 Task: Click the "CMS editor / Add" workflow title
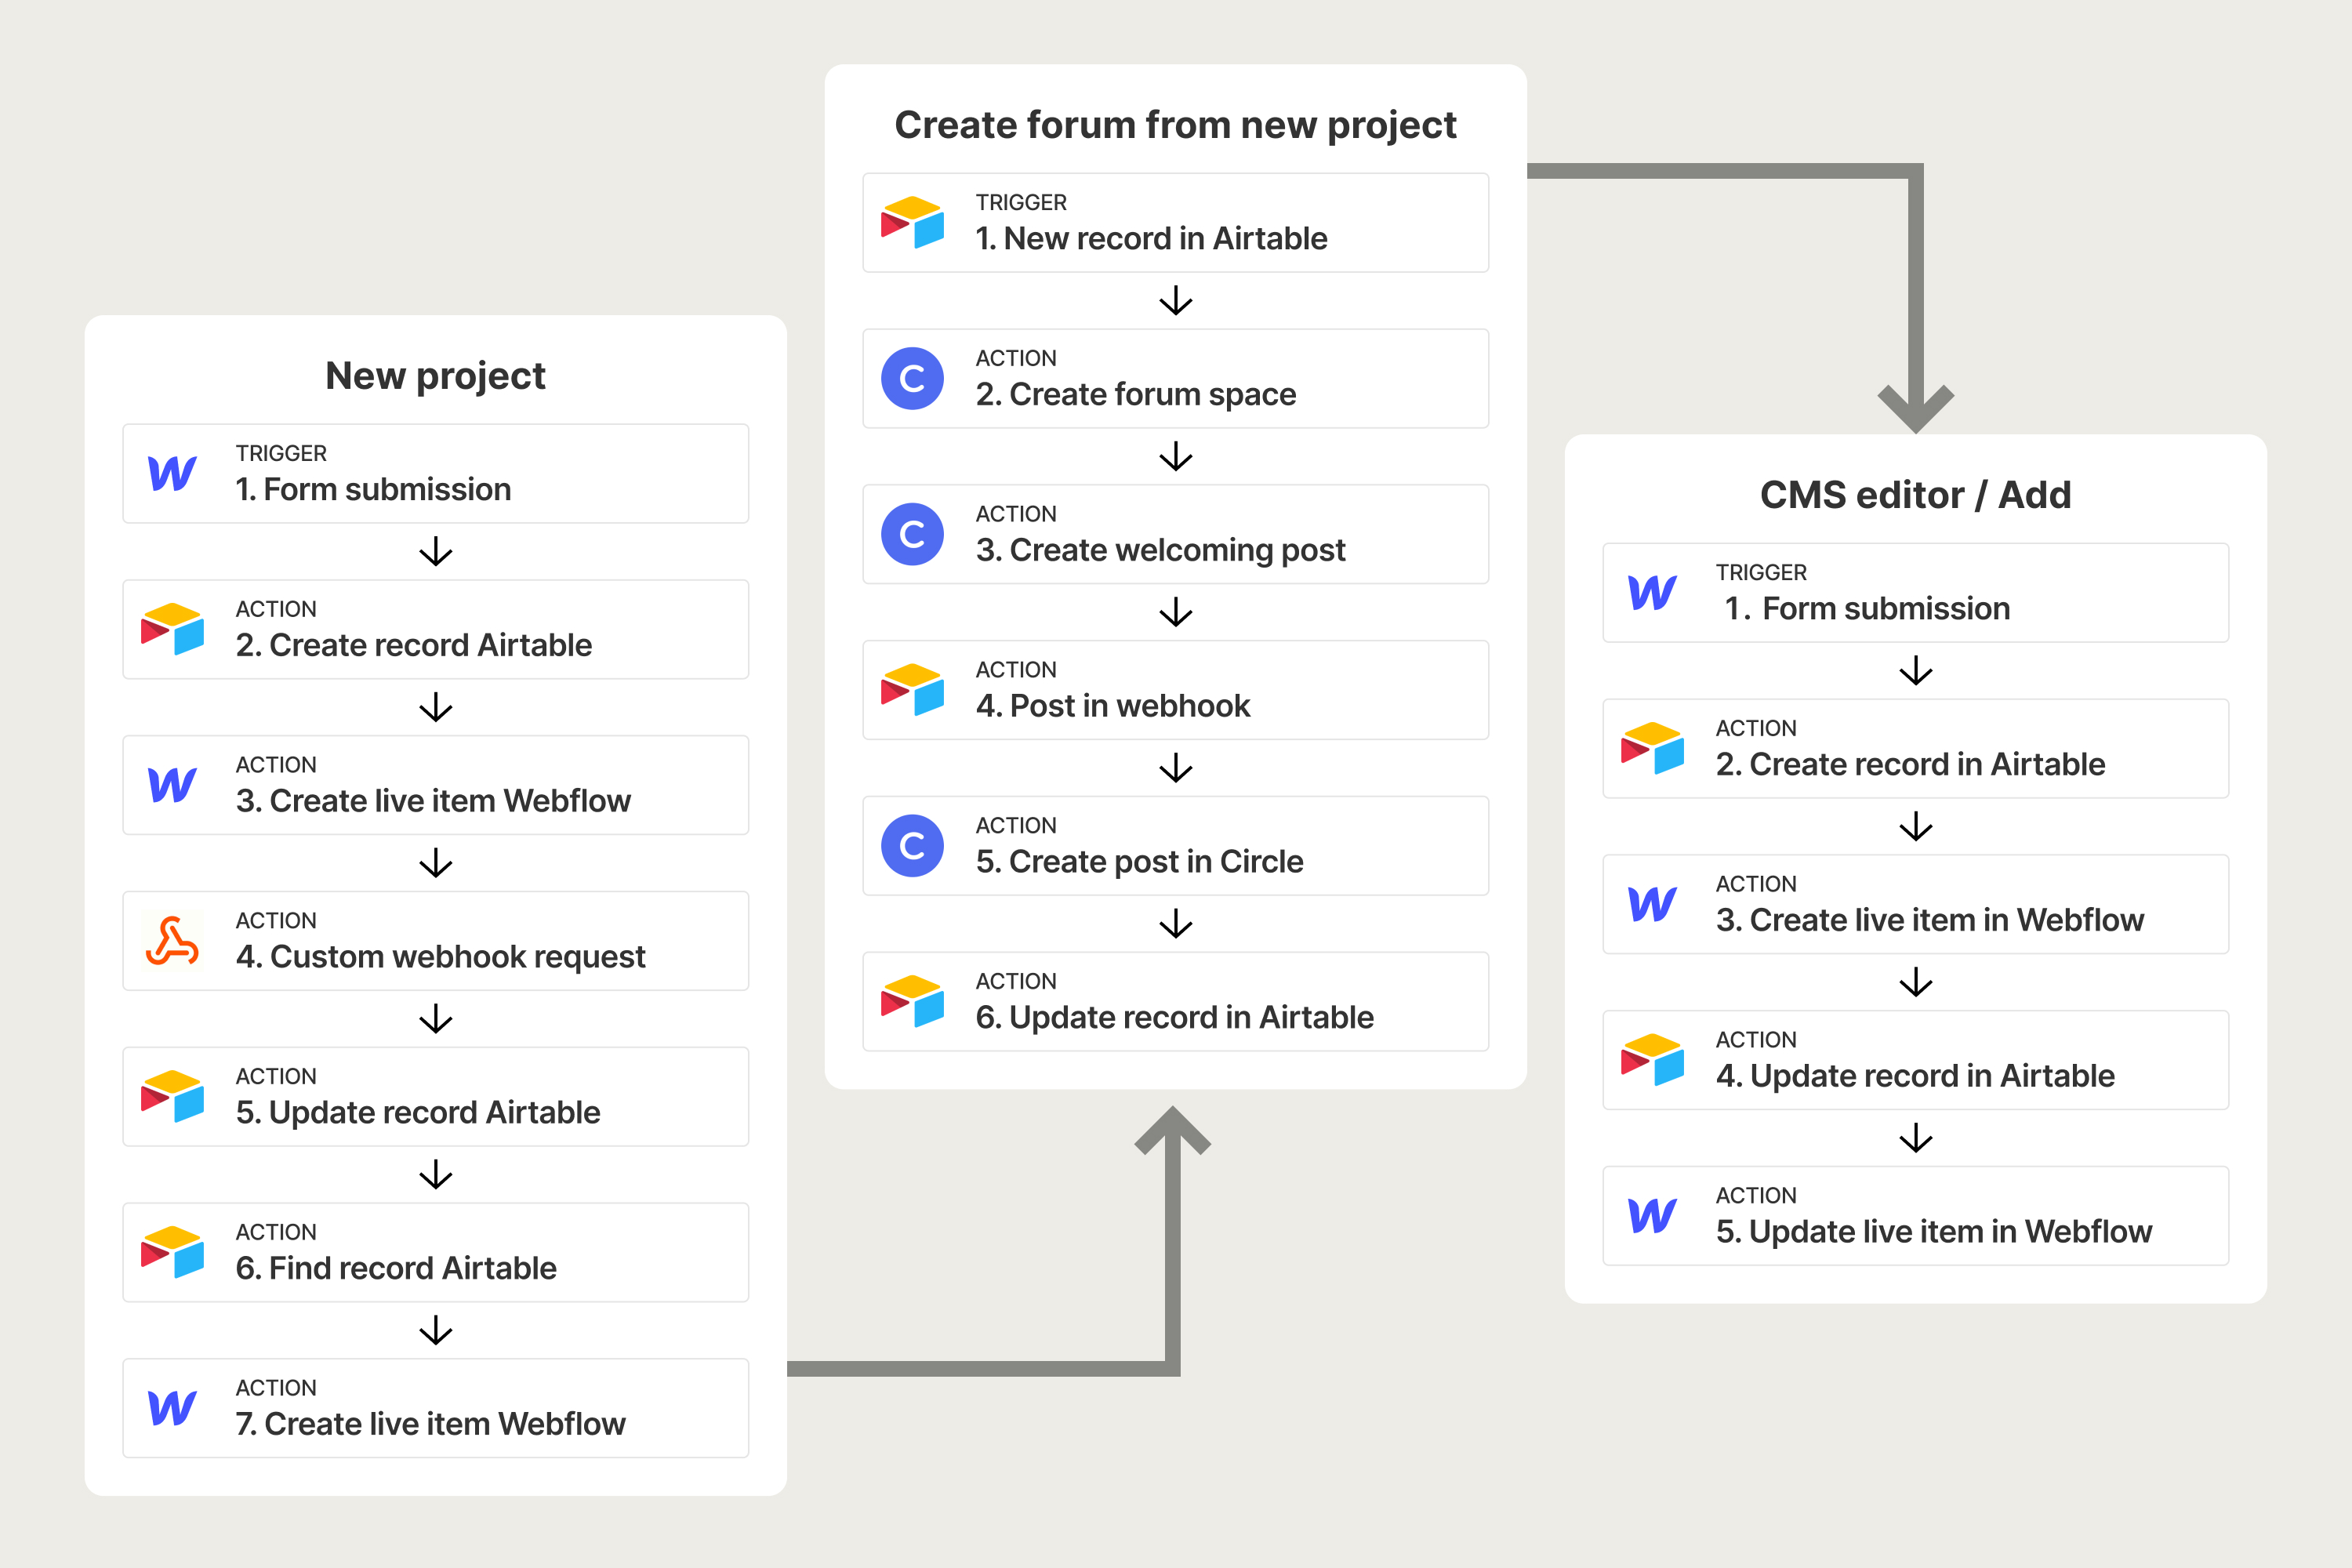click(1915, 494)
